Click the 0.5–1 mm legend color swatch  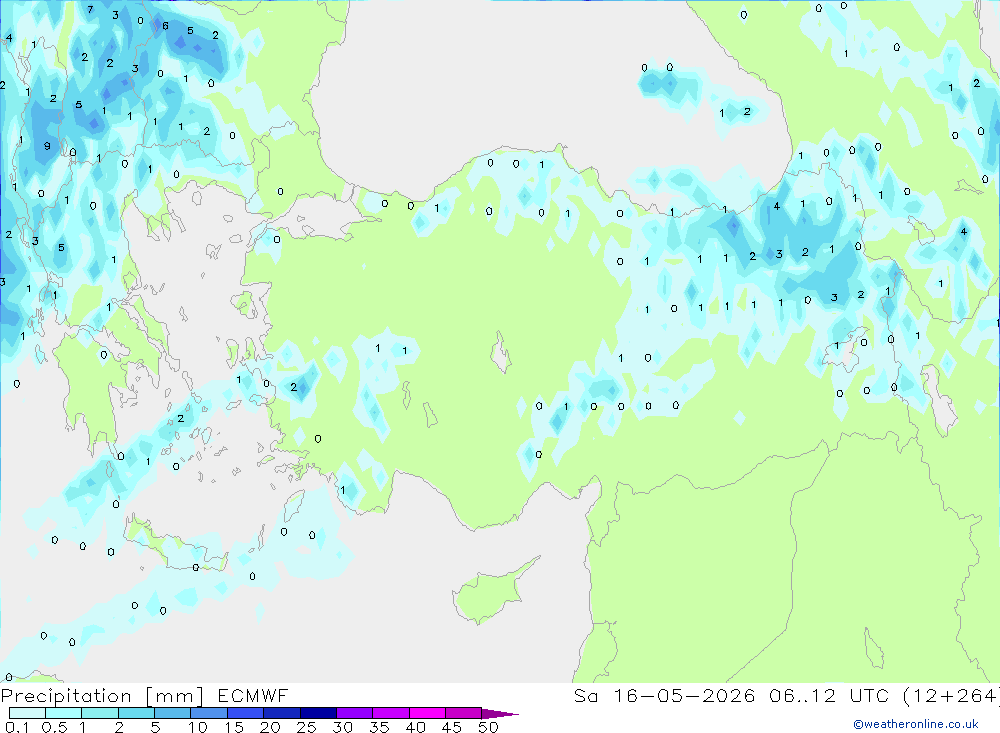tap(64, 713)
